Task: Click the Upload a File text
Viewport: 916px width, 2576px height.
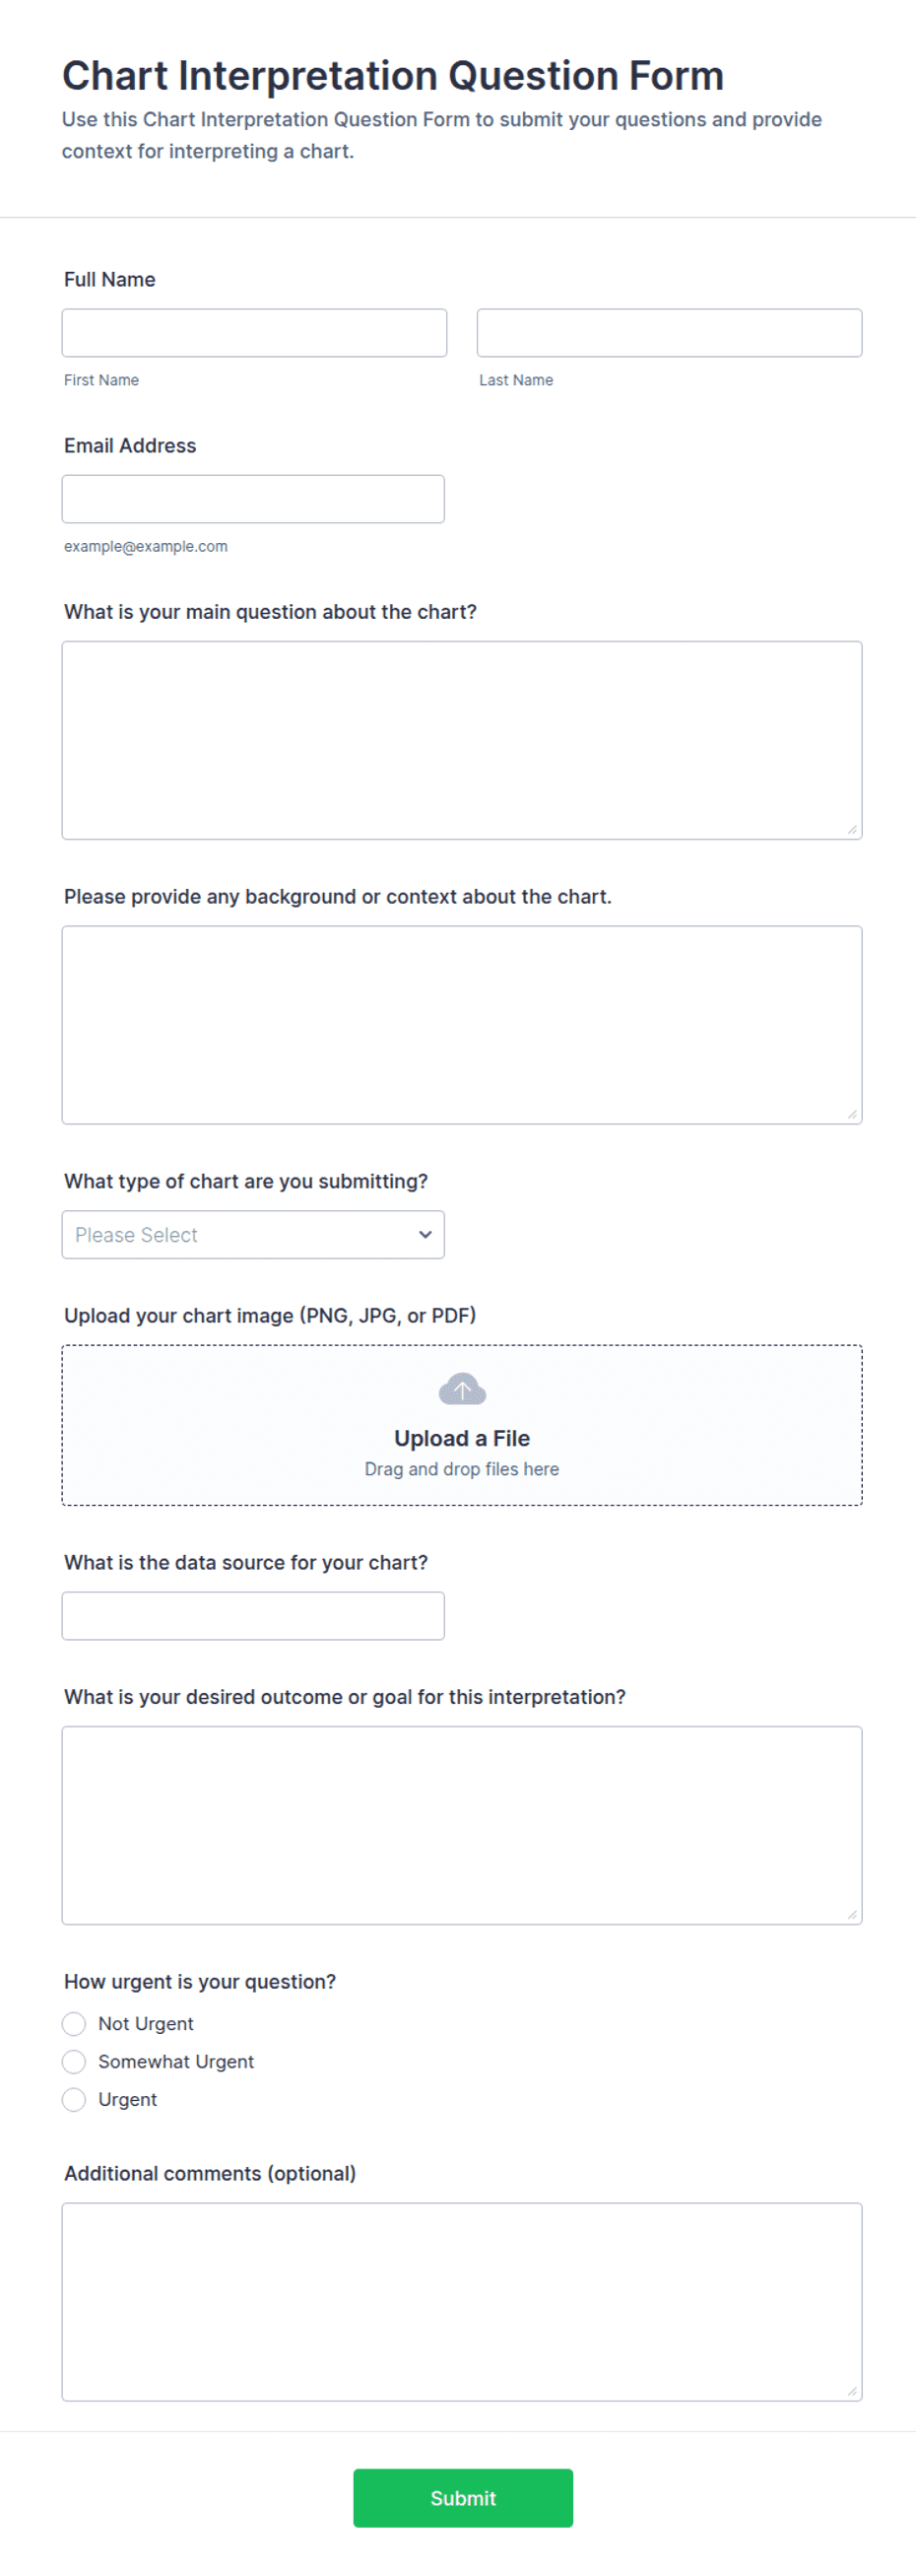Action: point(462,1438)
